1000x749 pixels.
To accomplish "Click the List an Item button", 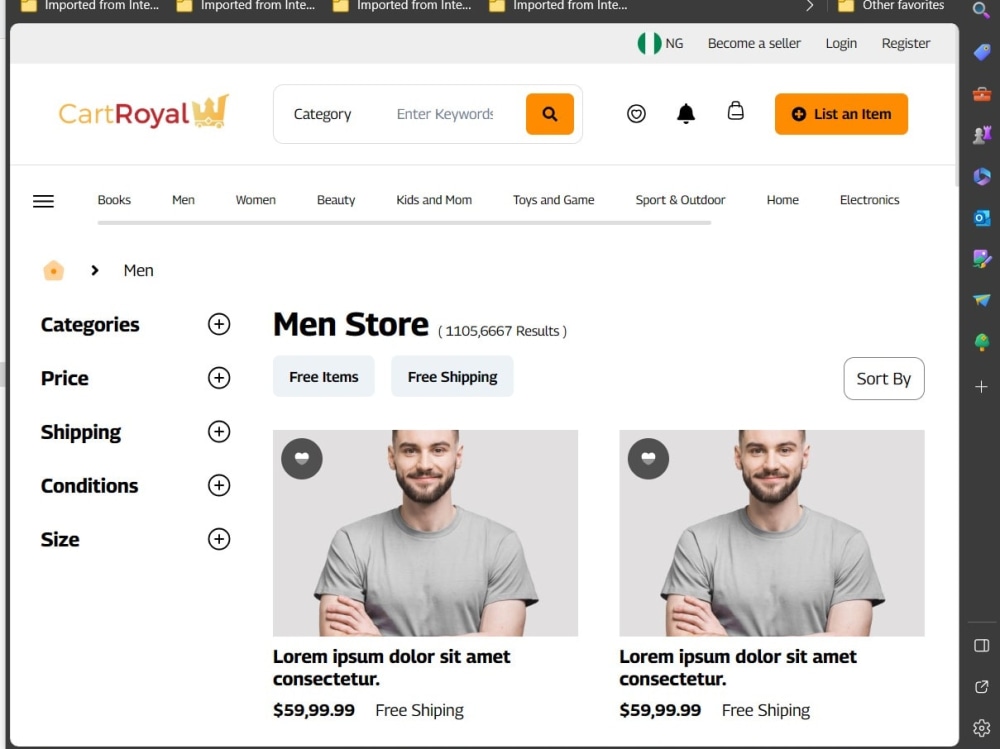I will point(841,114).
